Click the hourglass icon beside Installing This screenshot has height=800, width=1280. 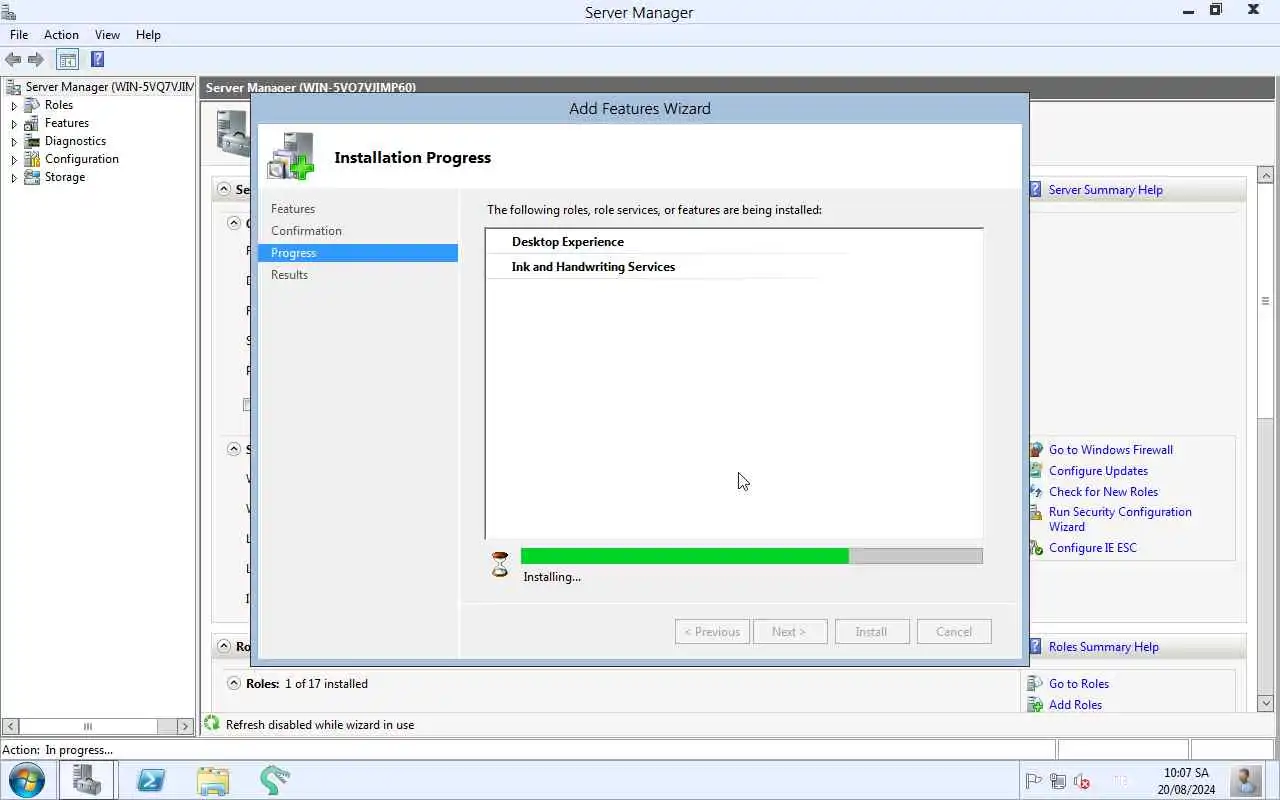[x=500, y=564]
